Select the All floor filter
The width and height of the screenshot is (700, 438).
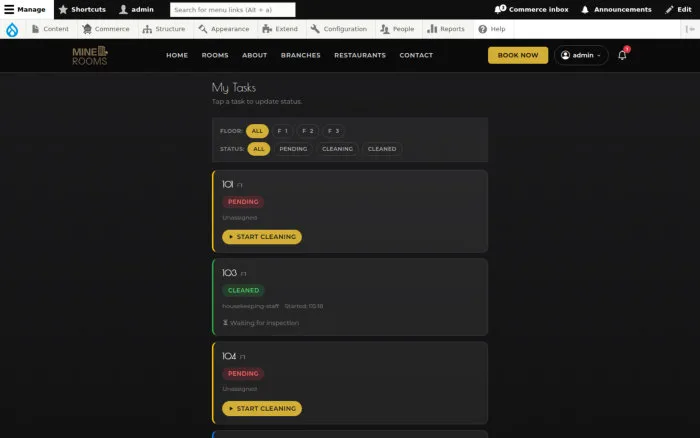(x=257, y=131)
